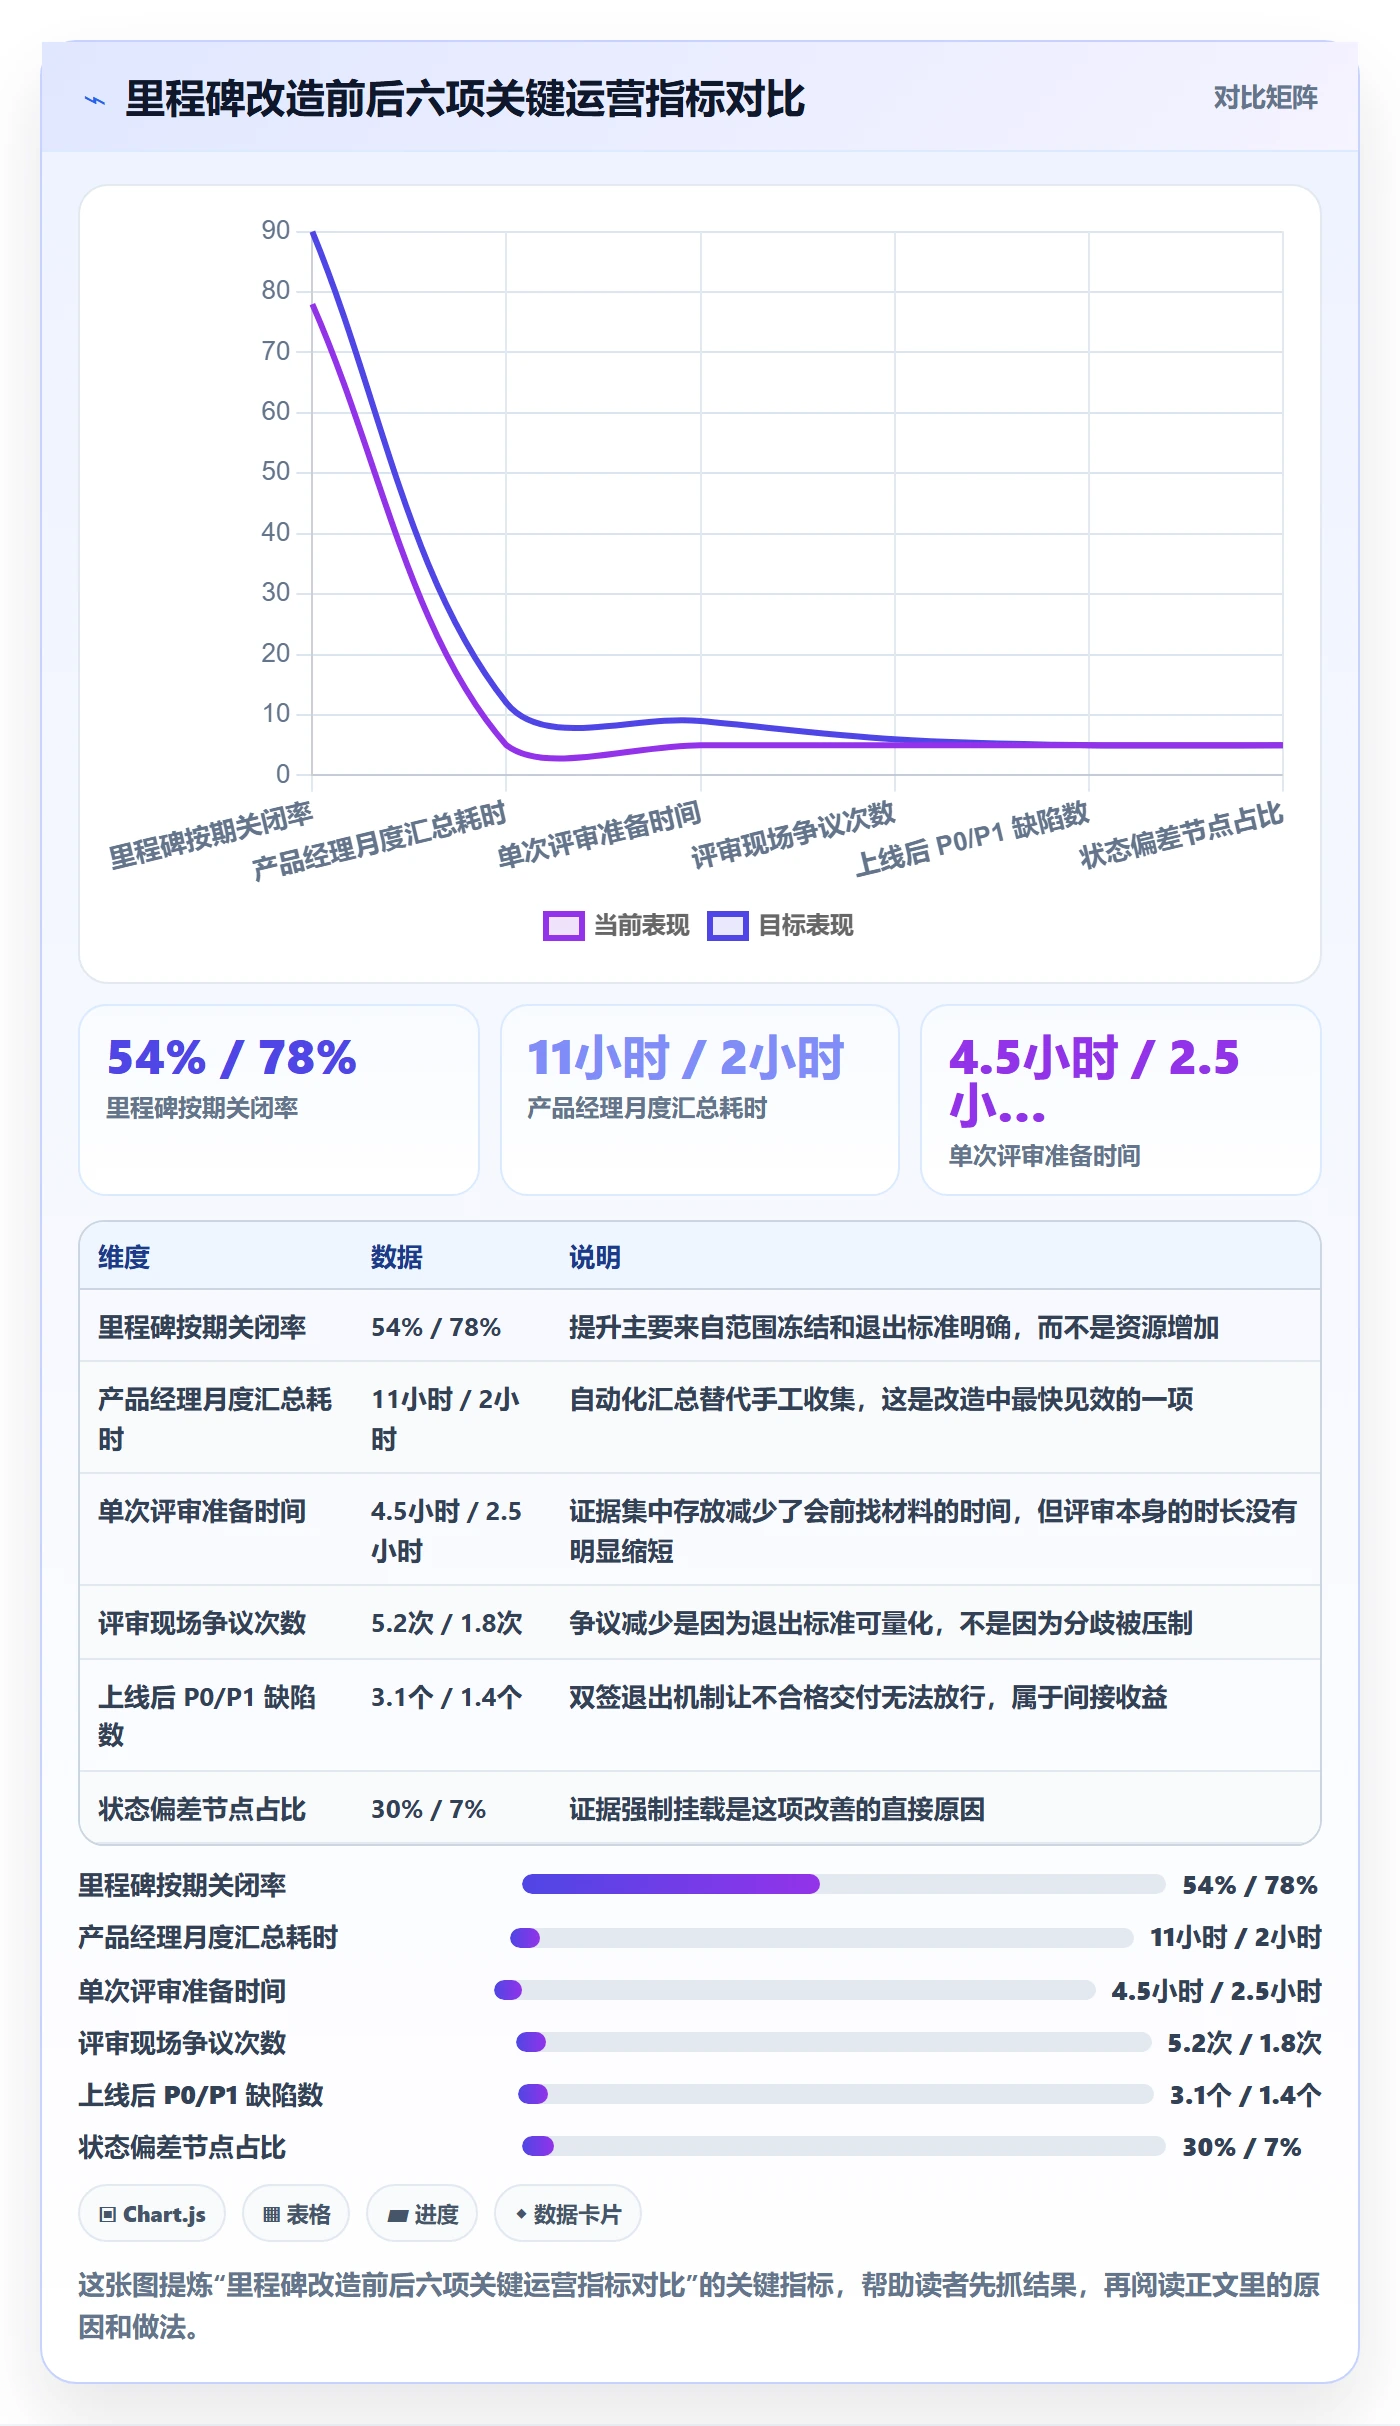The width and height of the screenshot is (1400, 2426).
Task: Click progress bar for 里程碑按期关闭率
Action: 844,1884
